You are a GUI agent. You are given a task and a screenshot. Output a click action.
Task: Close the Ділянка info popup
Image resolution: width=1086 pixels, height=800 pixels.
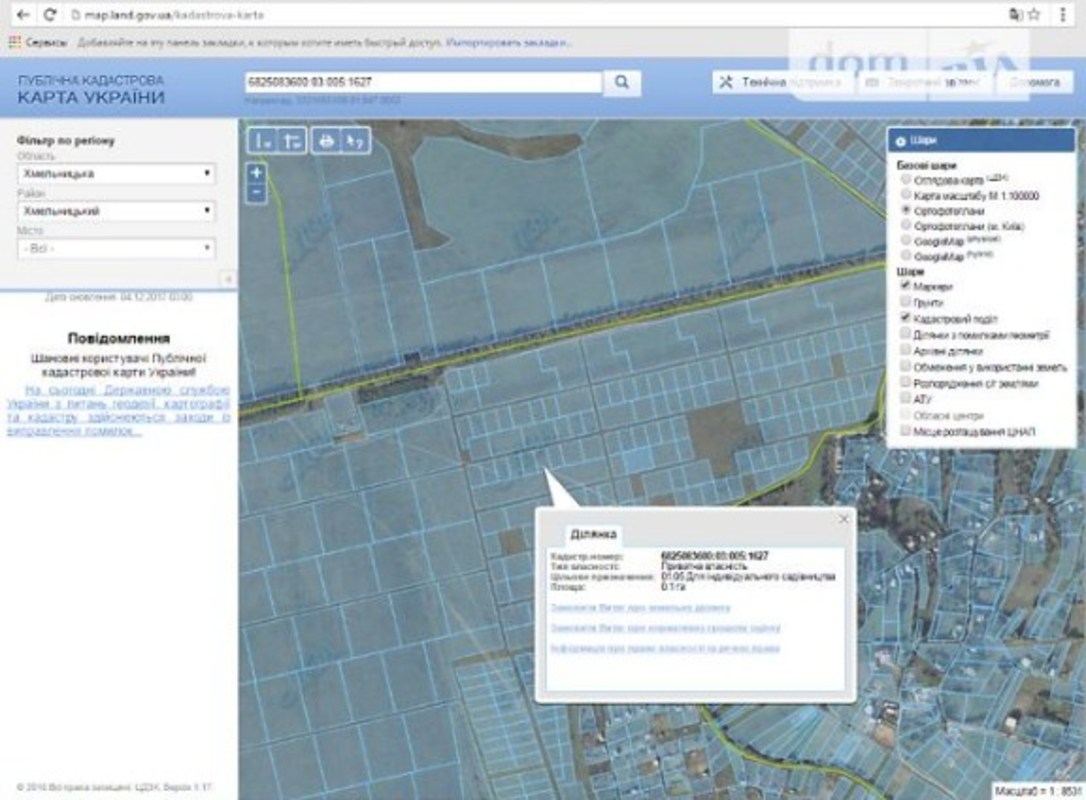point(843,519)
